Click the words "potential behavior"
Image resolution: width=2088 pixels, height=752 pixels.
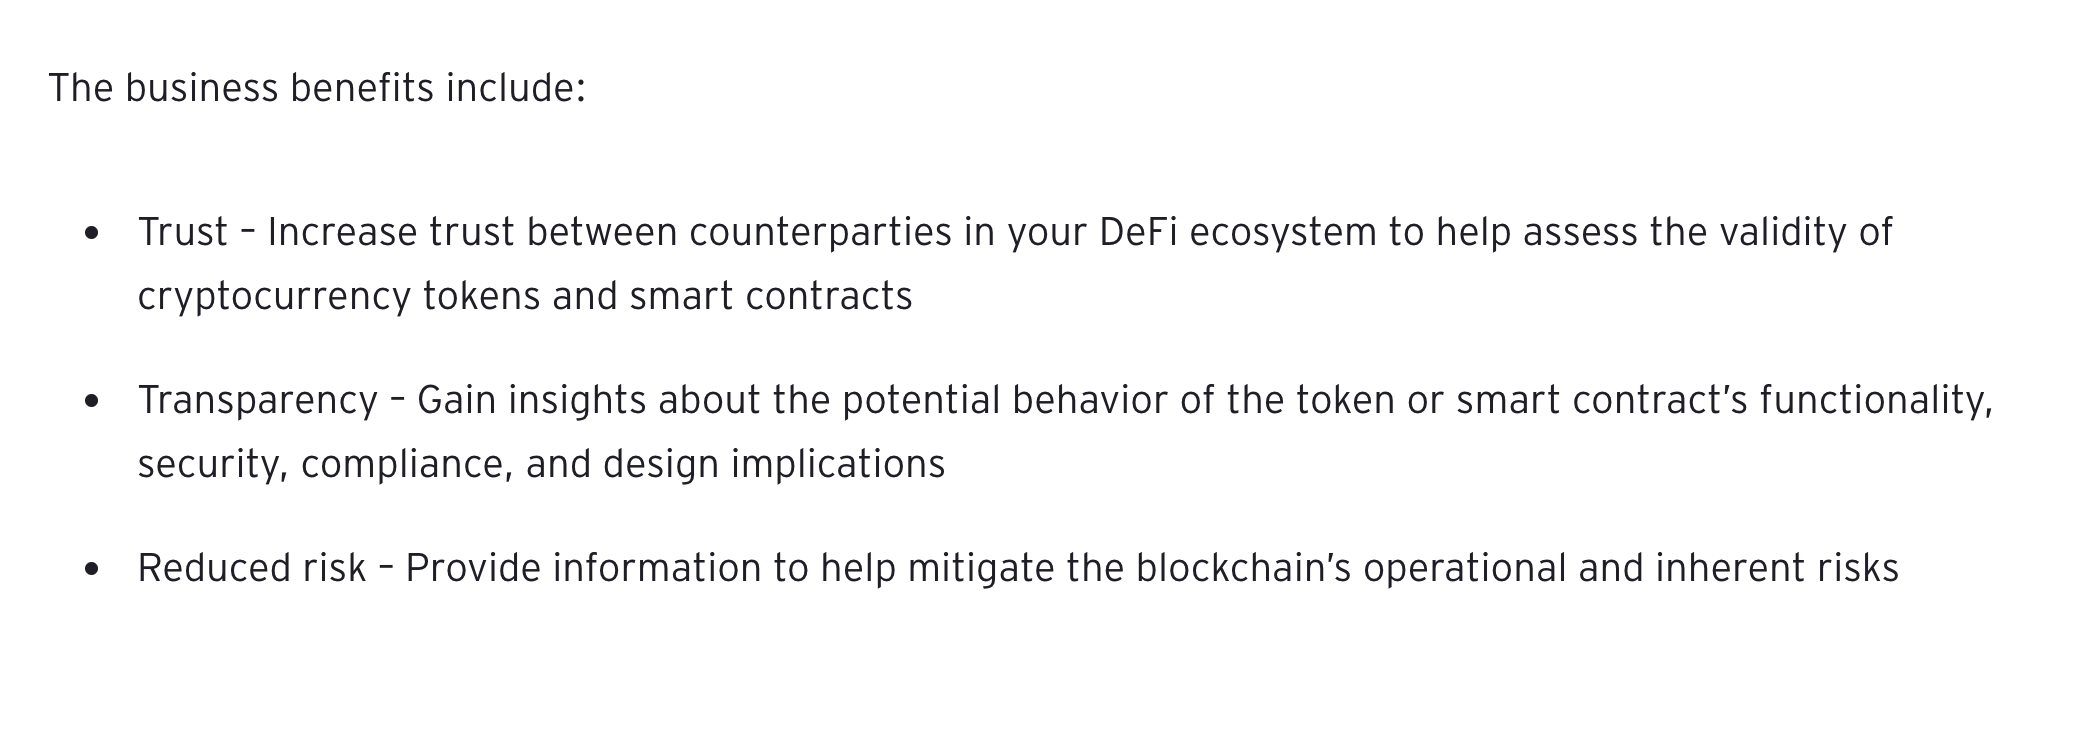pos(1004,400)
